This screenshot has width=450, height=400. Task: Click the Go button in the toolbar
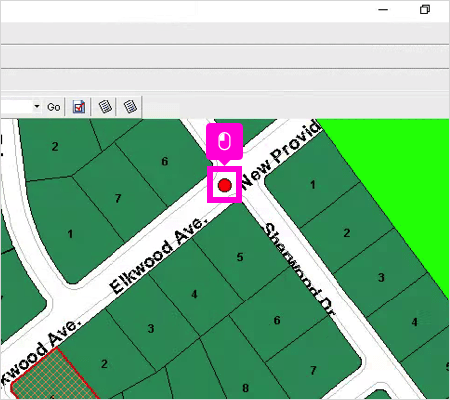tap(54, 107)
